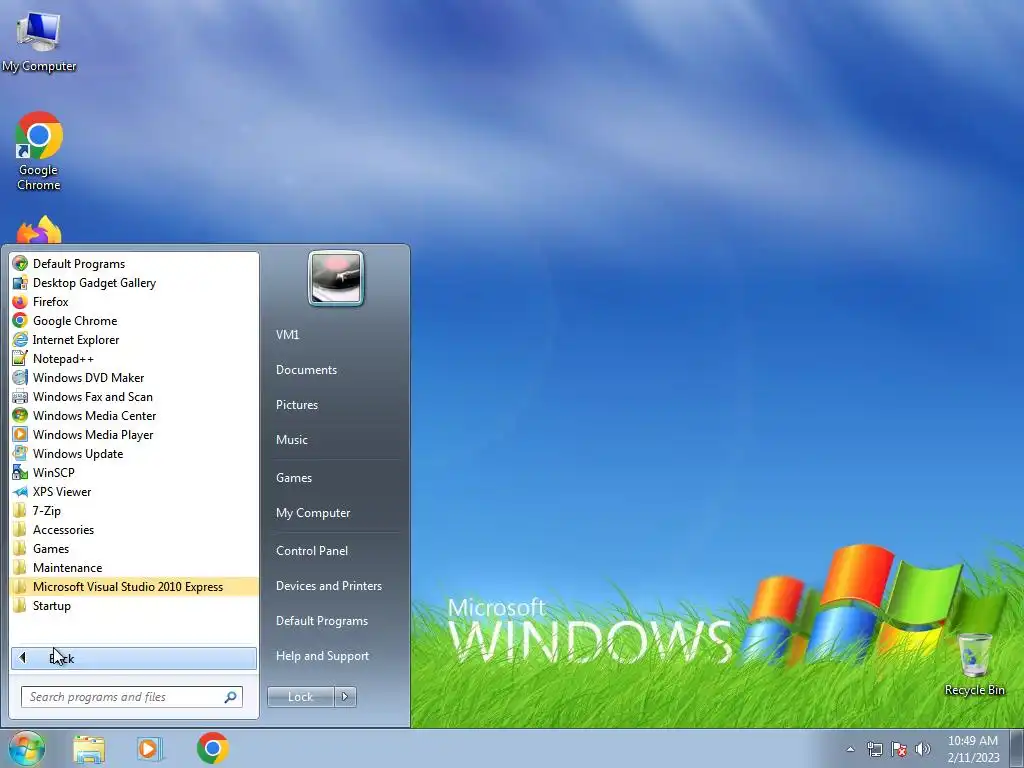Click the Firefox icon in Start menu
Image resolution: width=1024 pixels, height=768 pixels.
pyautogui.click(x=20, y=302)
